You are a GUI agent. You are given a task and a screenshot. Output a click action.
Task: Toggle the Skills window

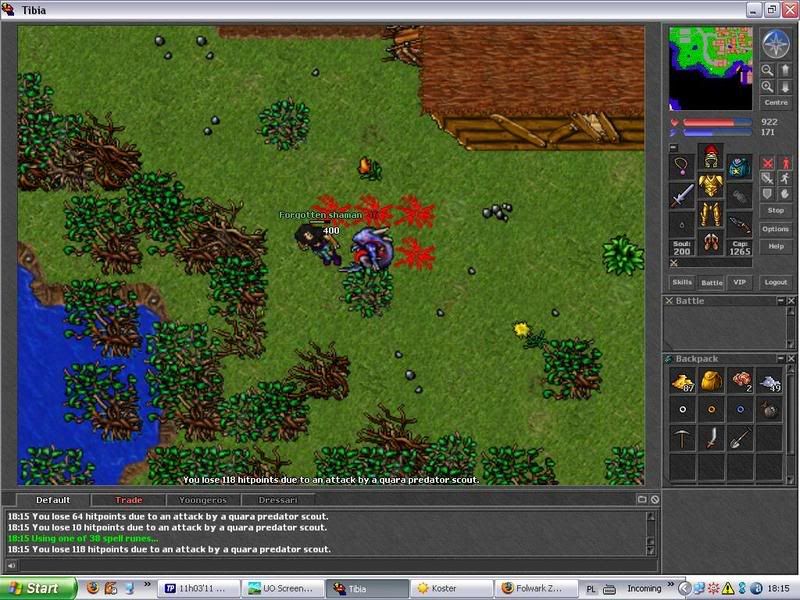point(682,282)
